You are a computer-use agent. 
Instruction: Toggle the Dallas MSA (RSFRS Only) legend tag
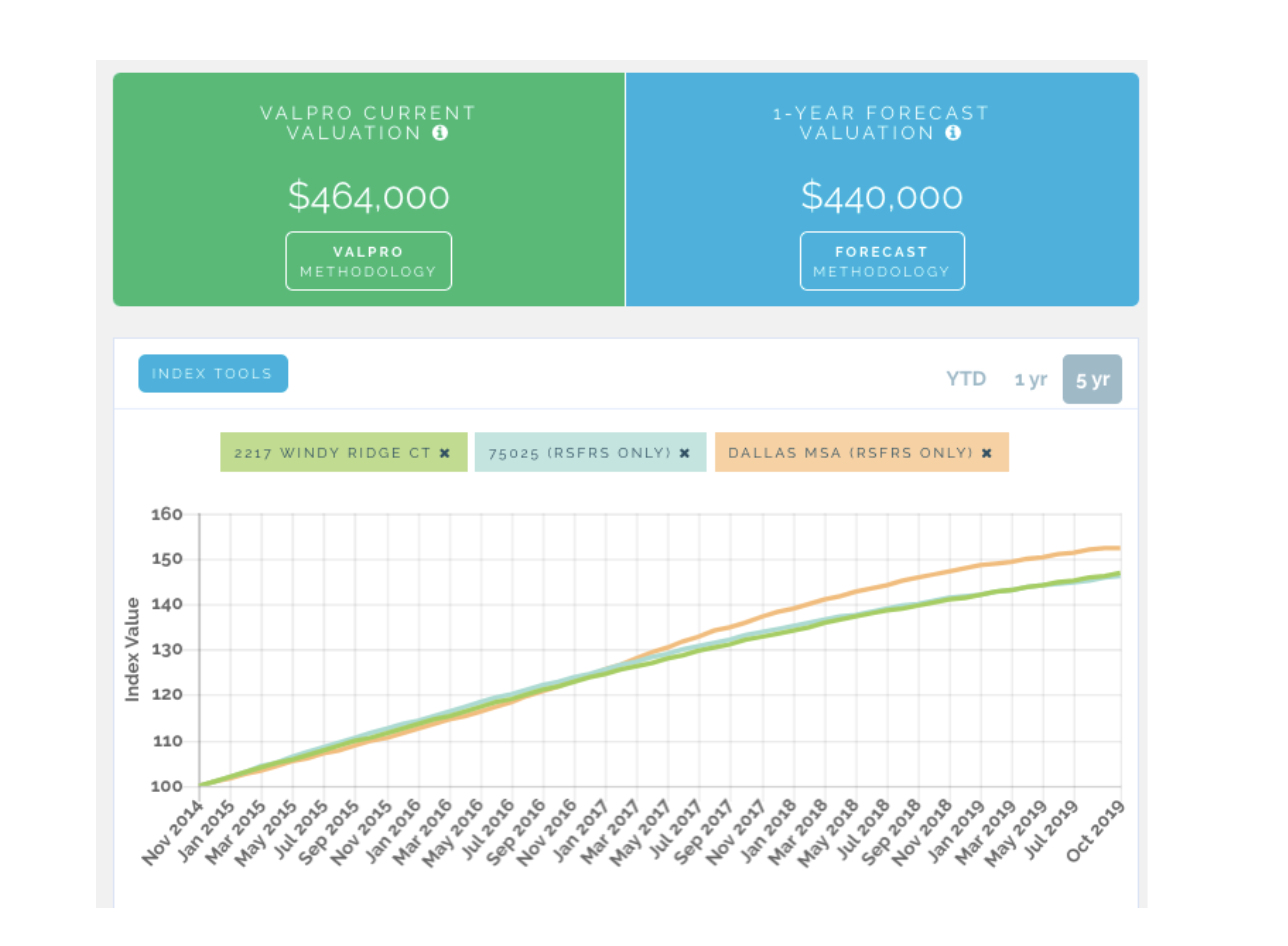pyautogui.click(x=850, y=453)
